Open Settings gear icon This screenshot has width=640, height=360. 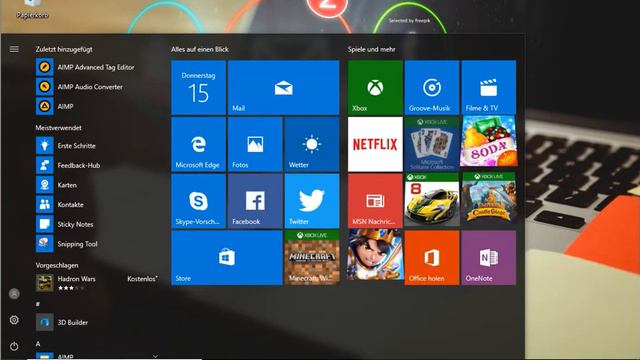click(x=14, y=320)
